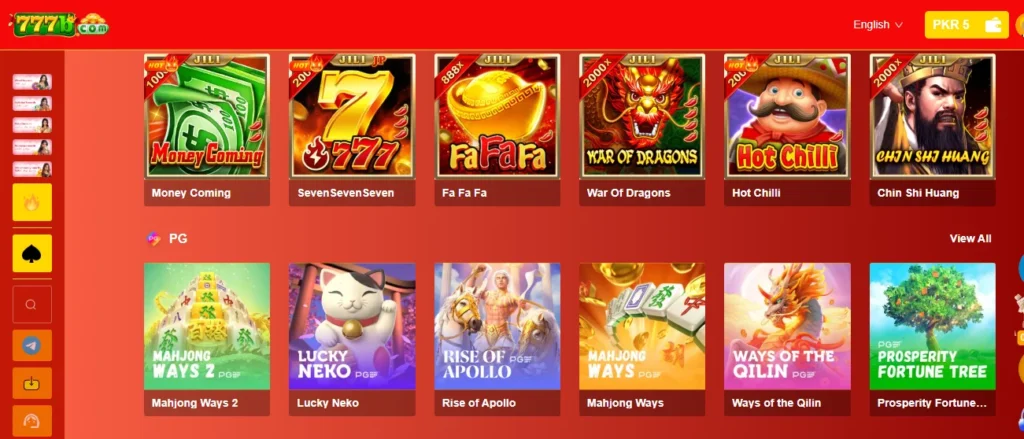Viewport: 1024px width, 439px height.
Task: Open the Fa Fa Fa game tile
Action: [x=497, y=129]
